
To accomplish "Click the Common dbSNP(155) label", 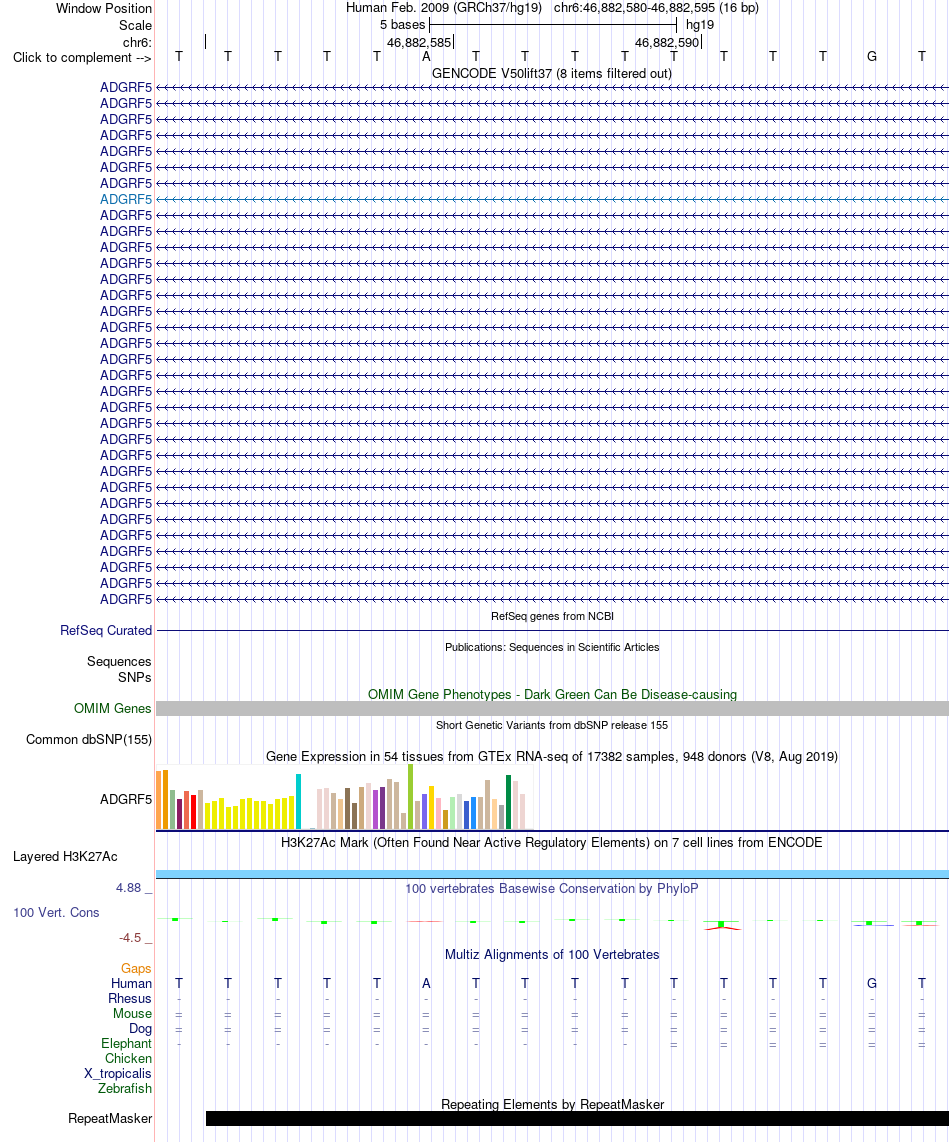I will [x=89, y=740].
